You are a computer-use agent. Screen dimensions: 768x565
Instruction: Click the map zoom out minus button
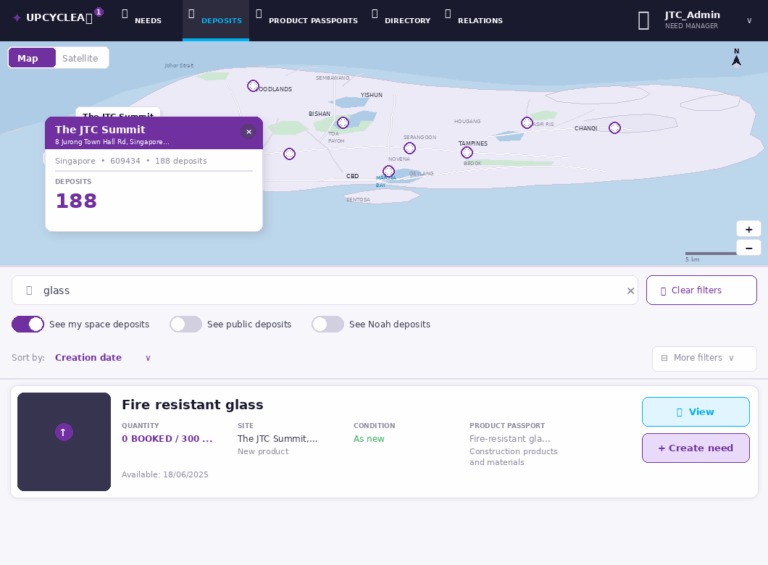point(748,248)
